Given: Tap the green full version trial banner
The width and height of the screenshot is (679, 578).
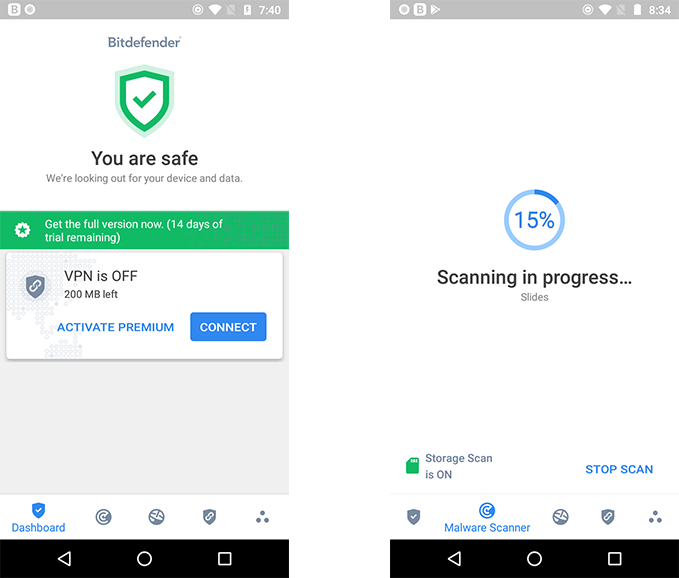Looking at the screenshot, I should point(144,230).
